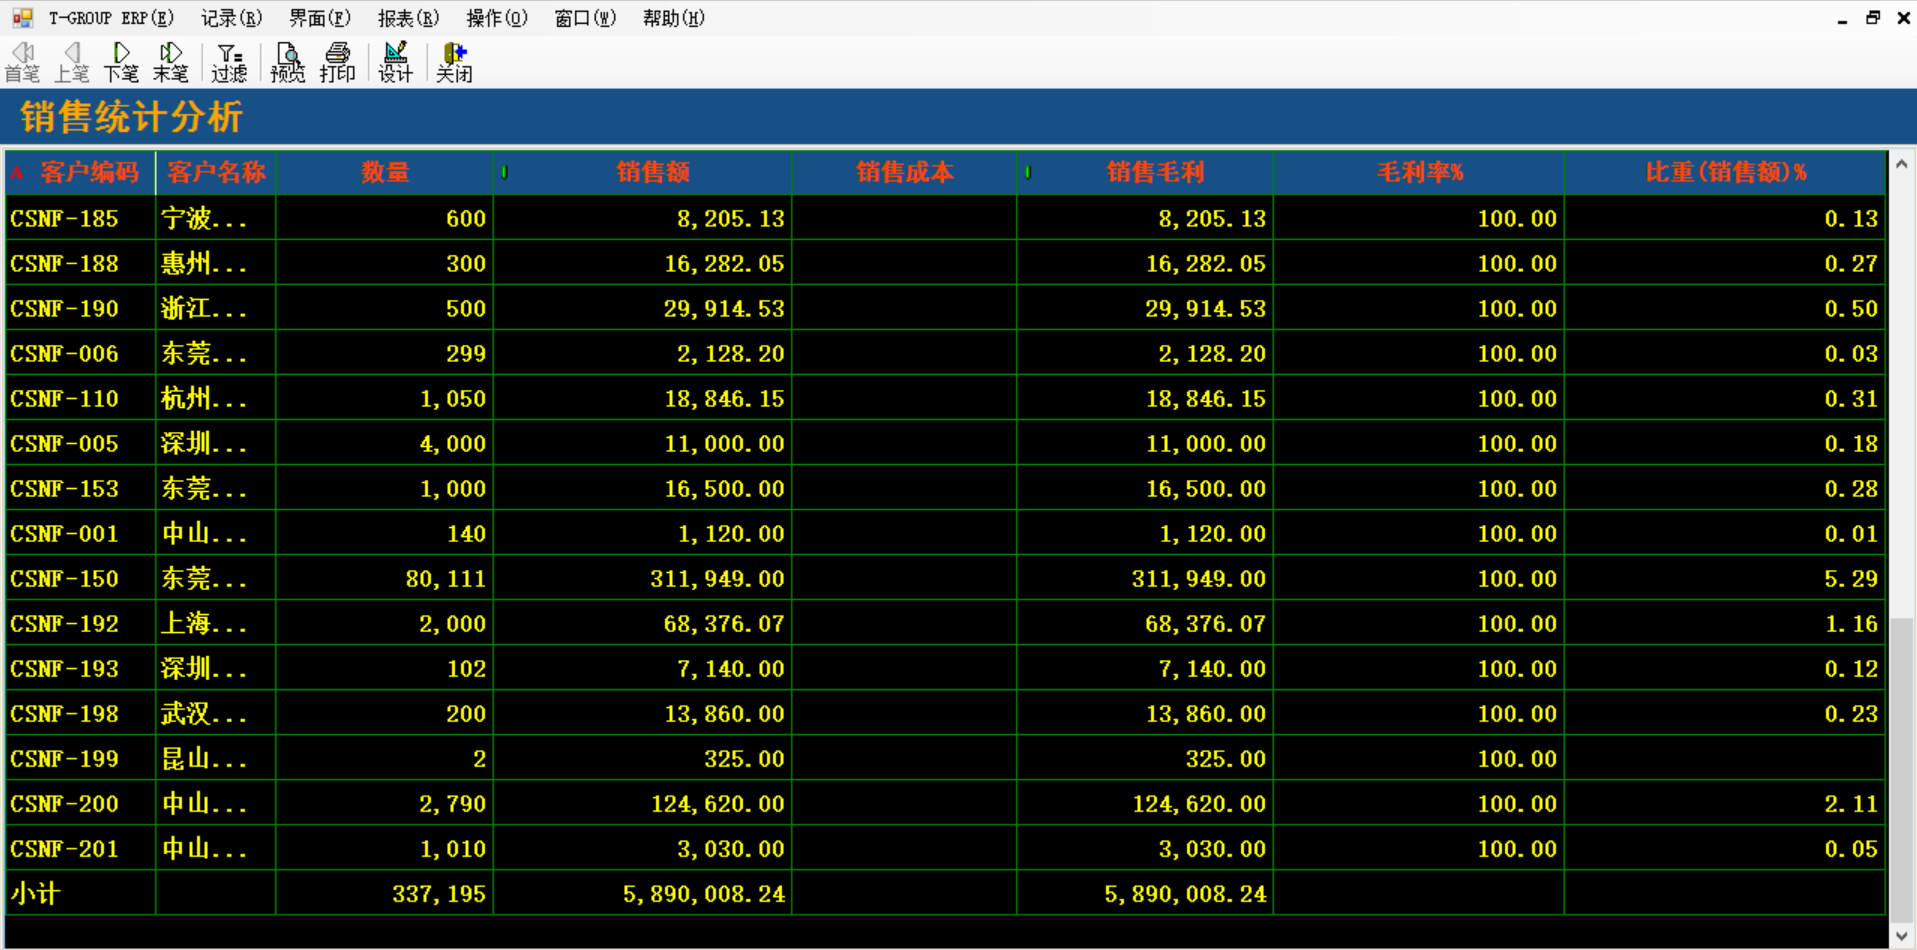Select customer code CSNF-201

64,849
